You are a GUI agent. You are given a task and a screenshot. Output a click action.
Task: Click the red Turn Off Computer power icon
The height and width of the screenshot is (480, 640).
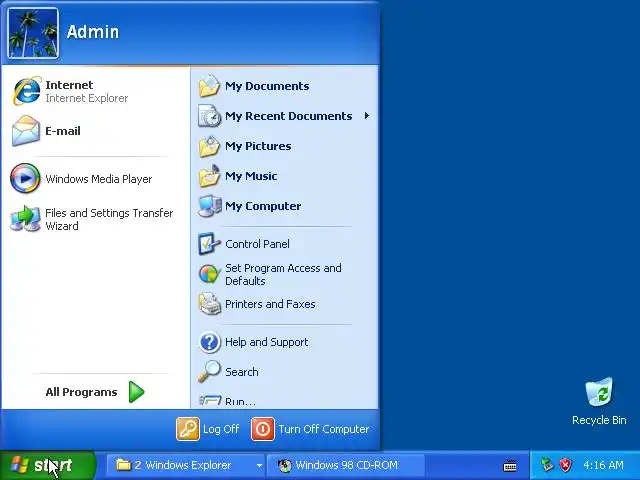coord(262,429)
